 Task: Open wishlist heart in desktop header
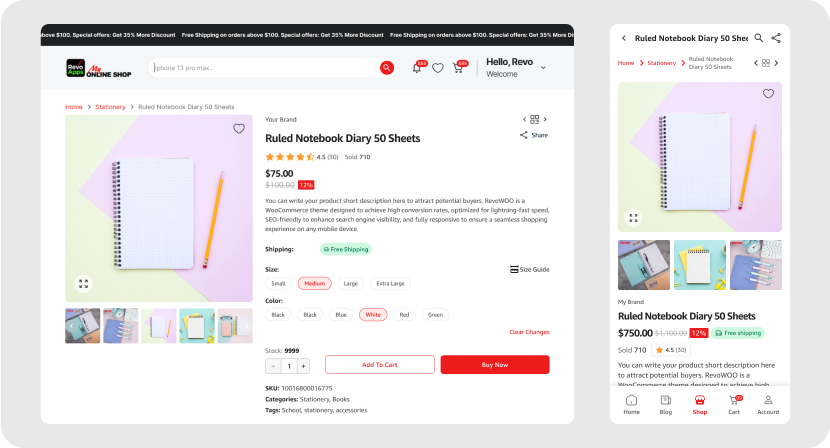point(438,68)
